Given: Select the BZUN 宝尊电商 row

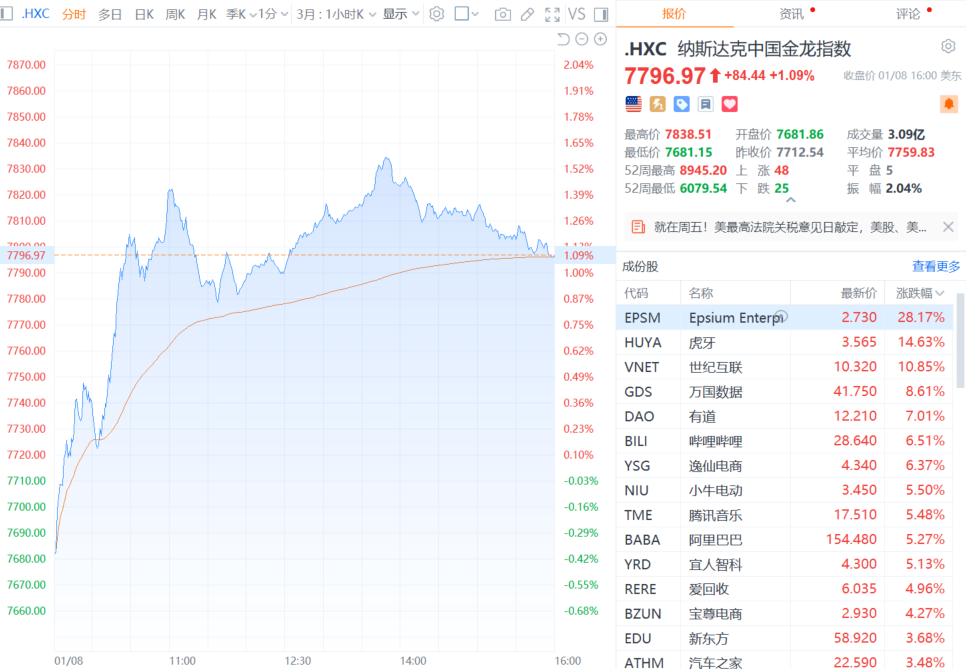Looking at the screenshot, I should [785, 613].
